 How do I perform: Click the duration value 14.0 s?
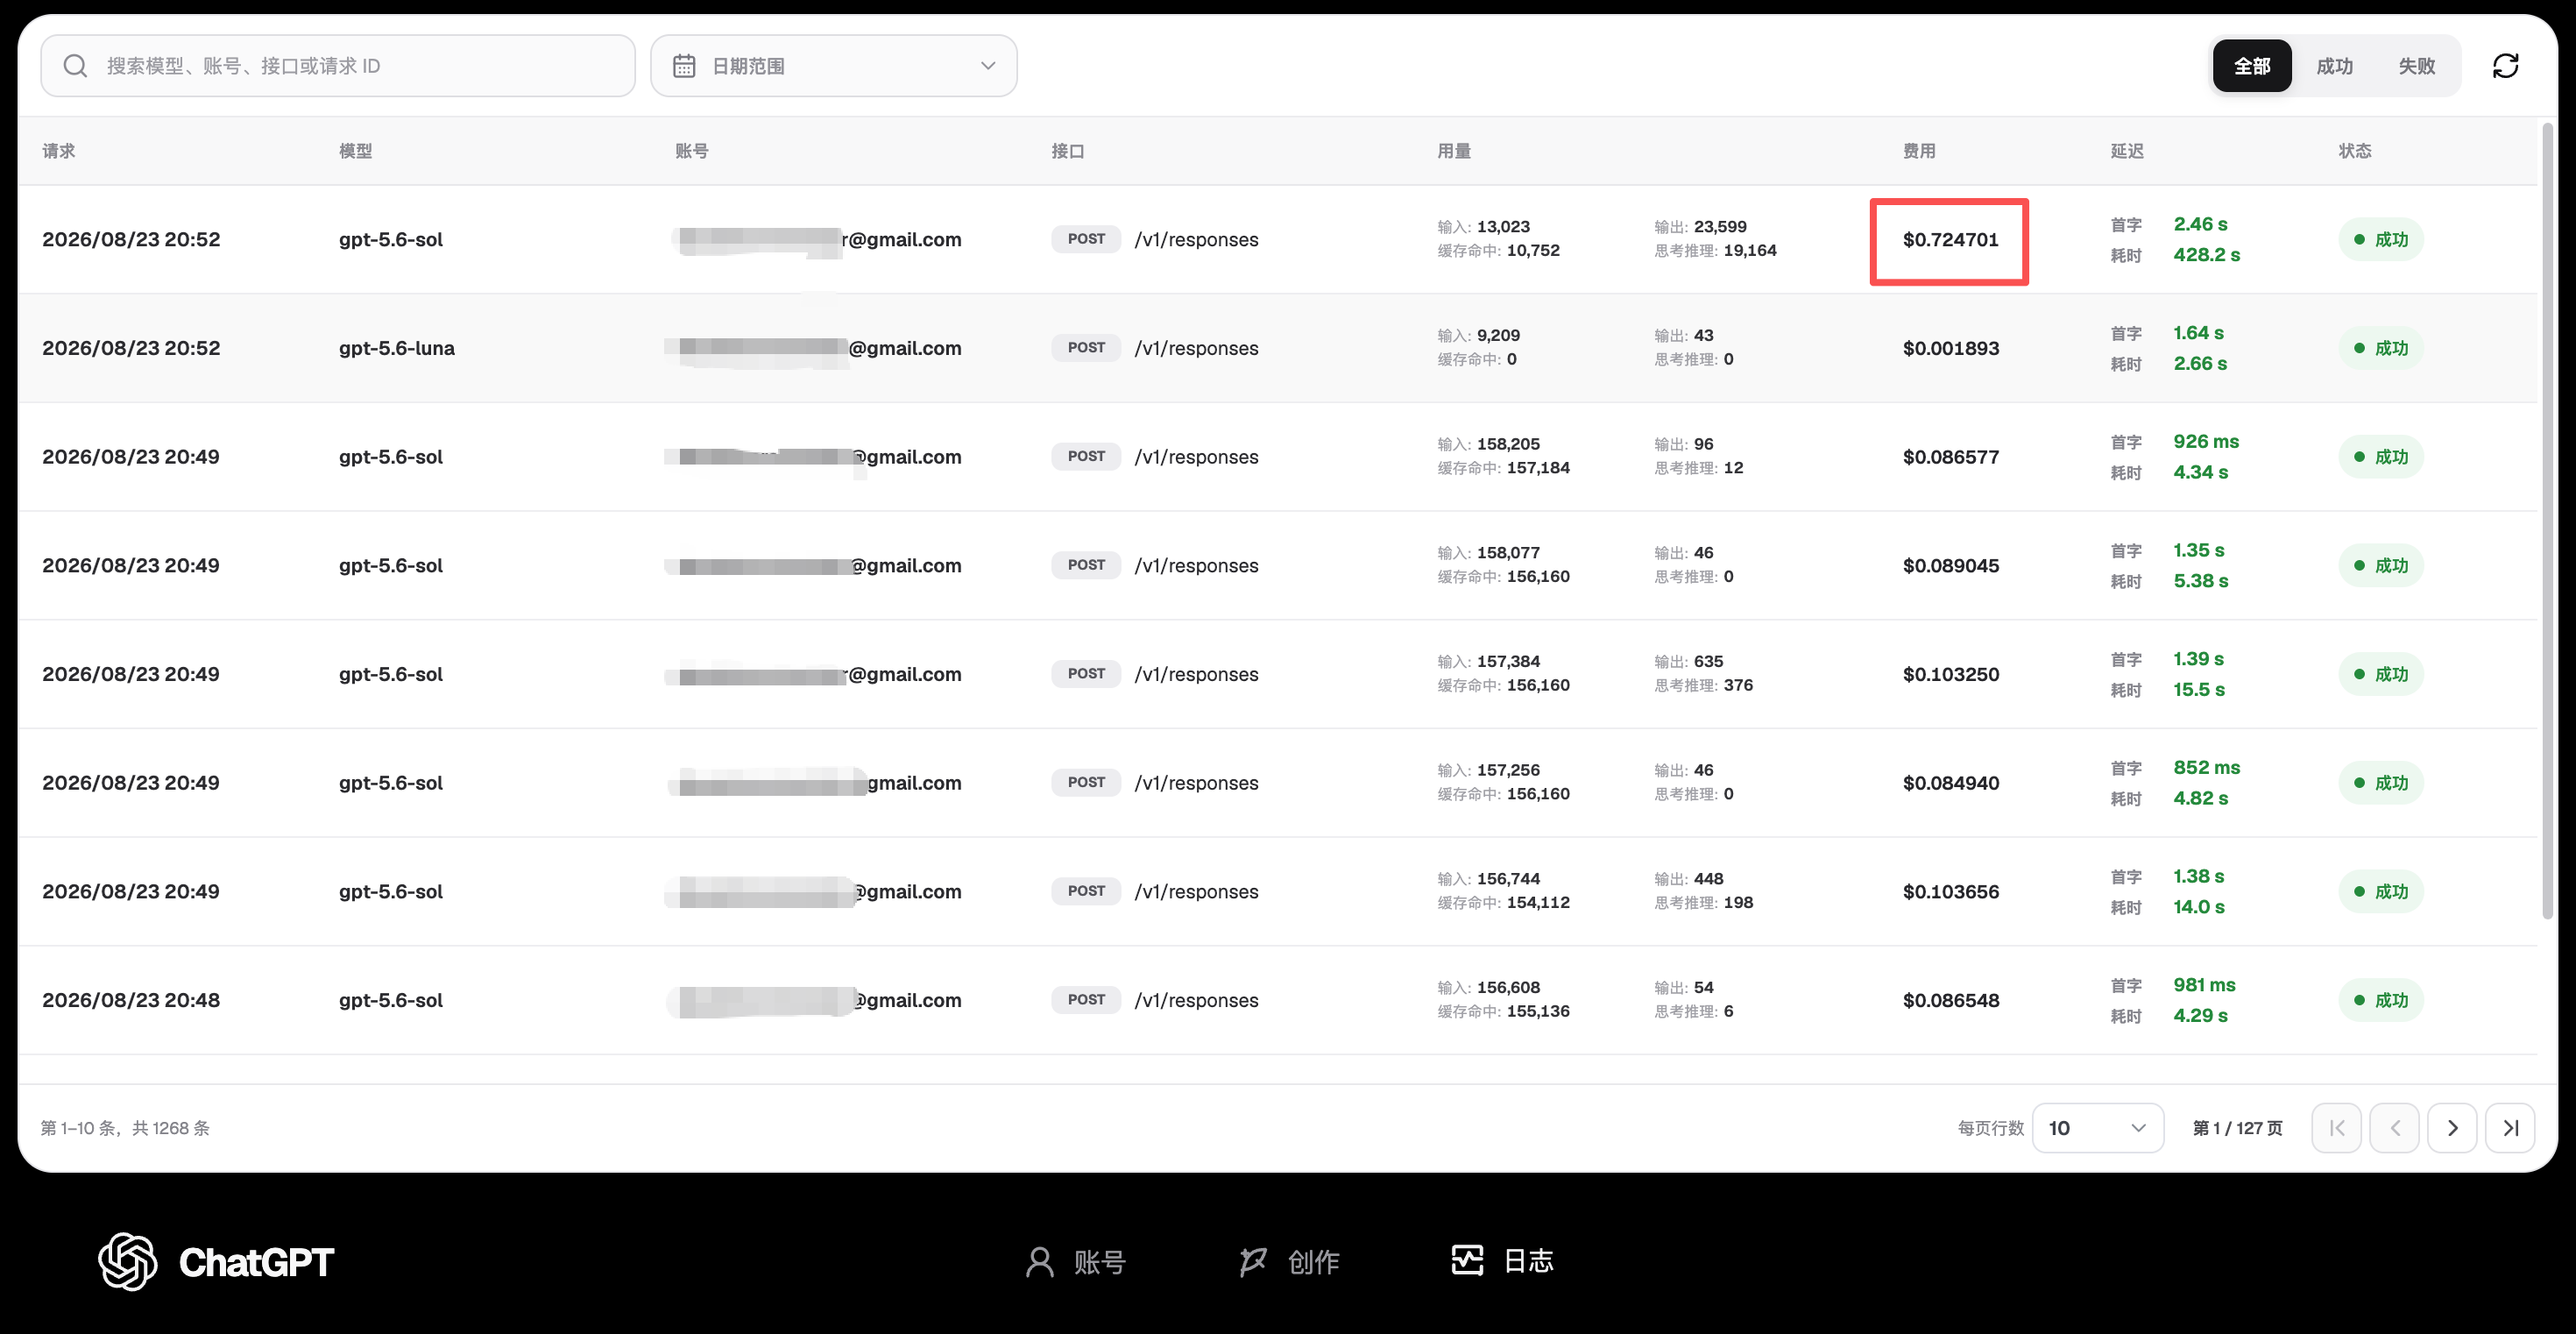2199,907
